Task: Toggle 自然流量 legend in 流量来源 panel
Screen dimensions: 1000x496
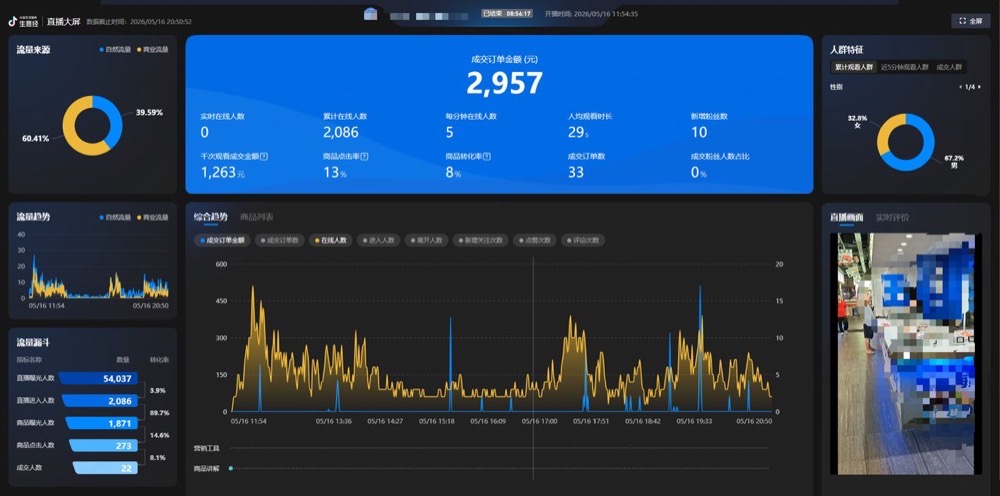Action: click(114, 49)
